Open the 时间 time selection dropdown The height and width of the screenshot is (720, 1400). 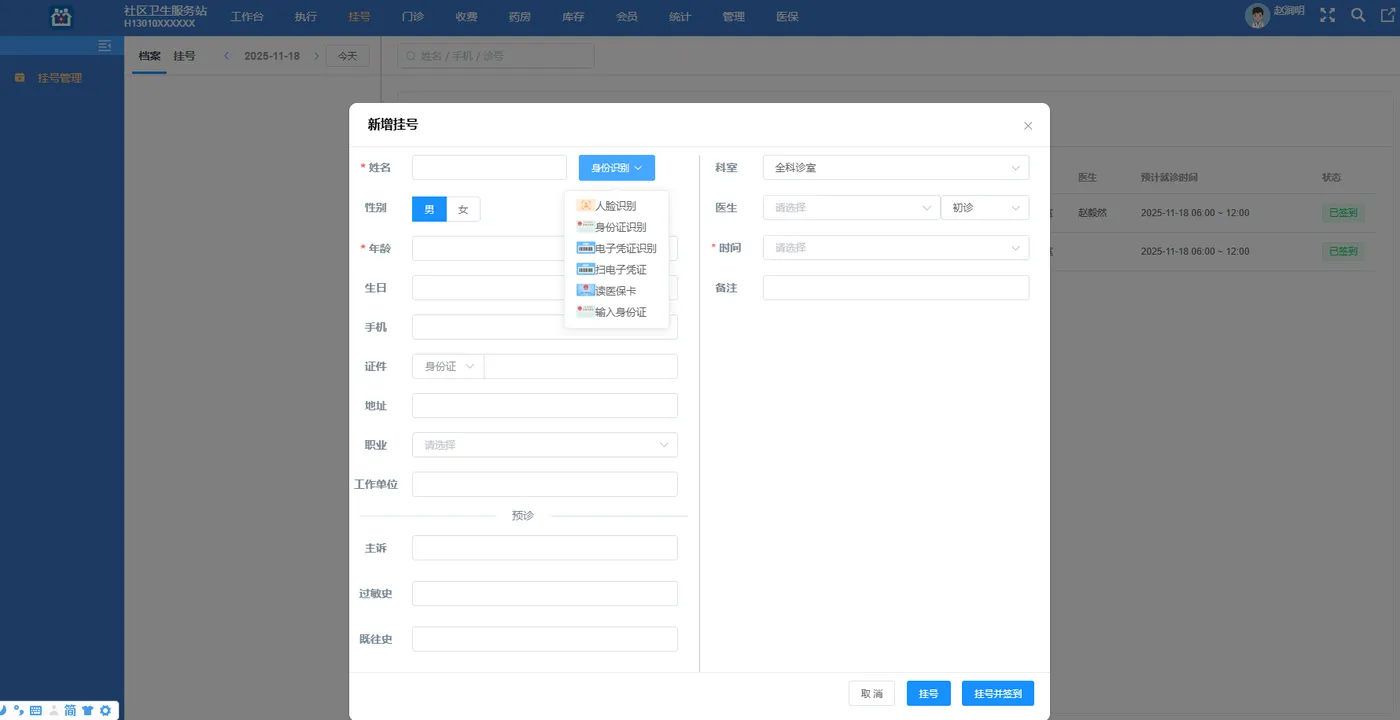coord(895,247)
